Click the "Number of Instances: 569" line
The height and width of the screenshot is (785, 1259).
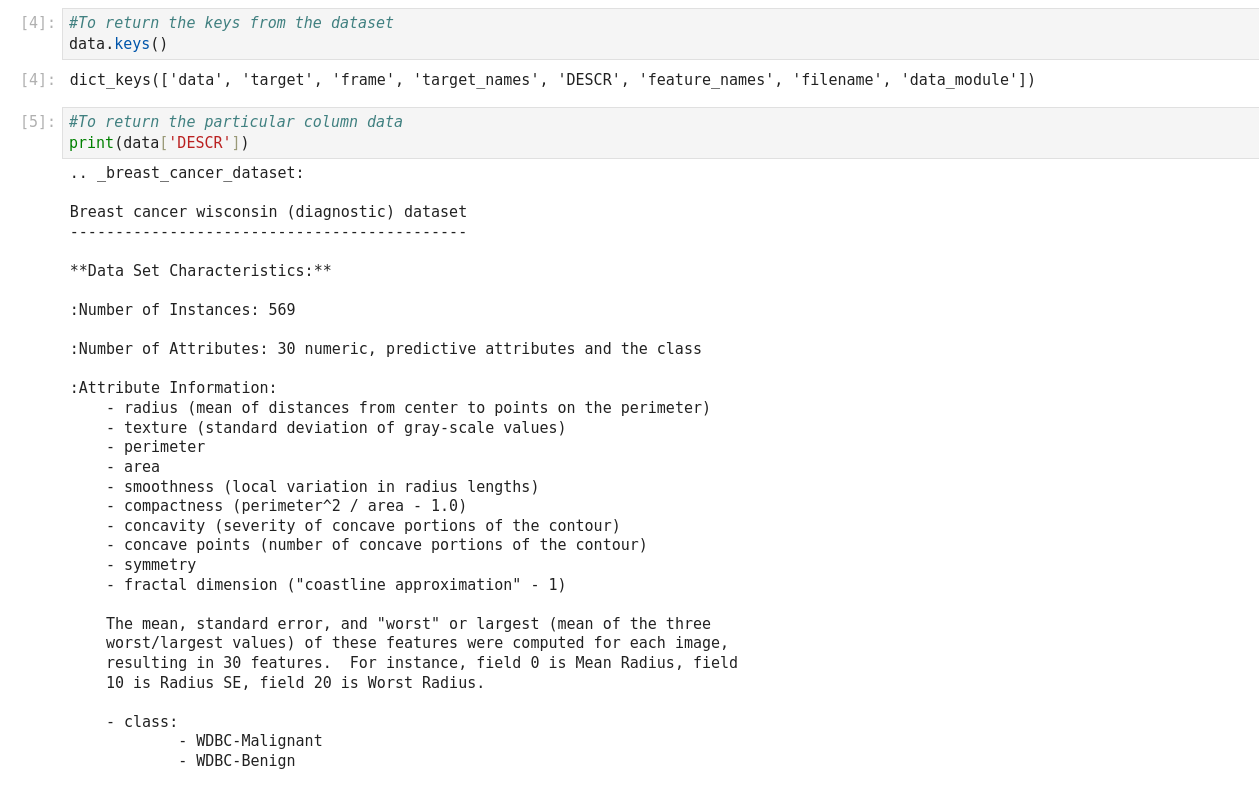183,310
